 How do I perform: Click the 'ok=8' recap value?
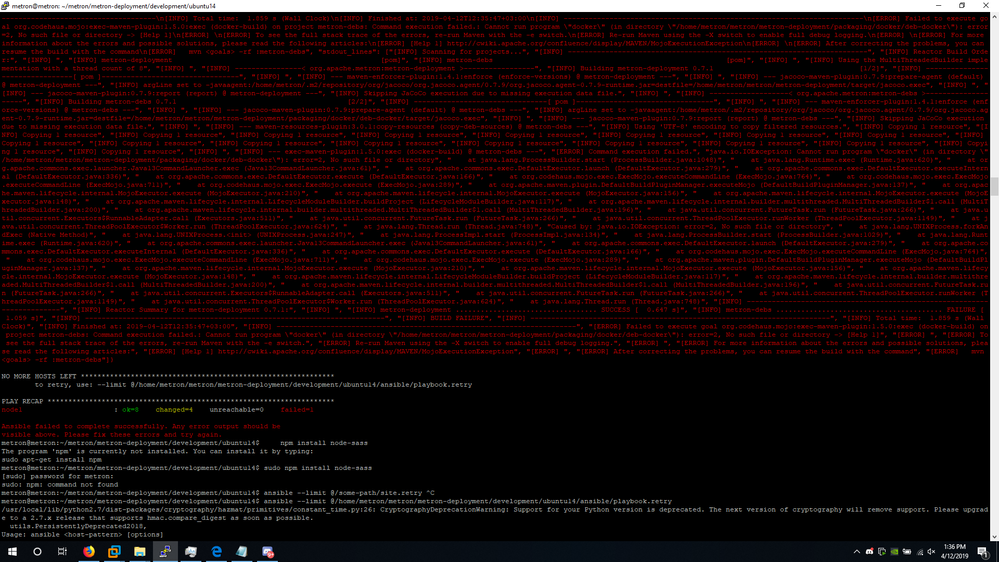(131, 410)
